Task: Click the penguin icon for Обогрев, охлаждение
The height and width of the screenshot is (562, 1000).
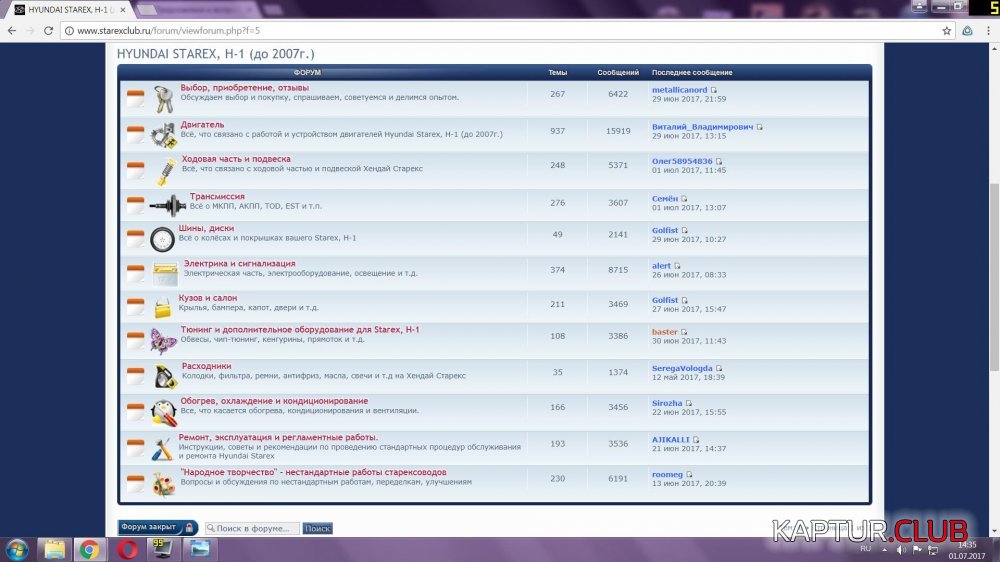Action: tap(163, 412)
